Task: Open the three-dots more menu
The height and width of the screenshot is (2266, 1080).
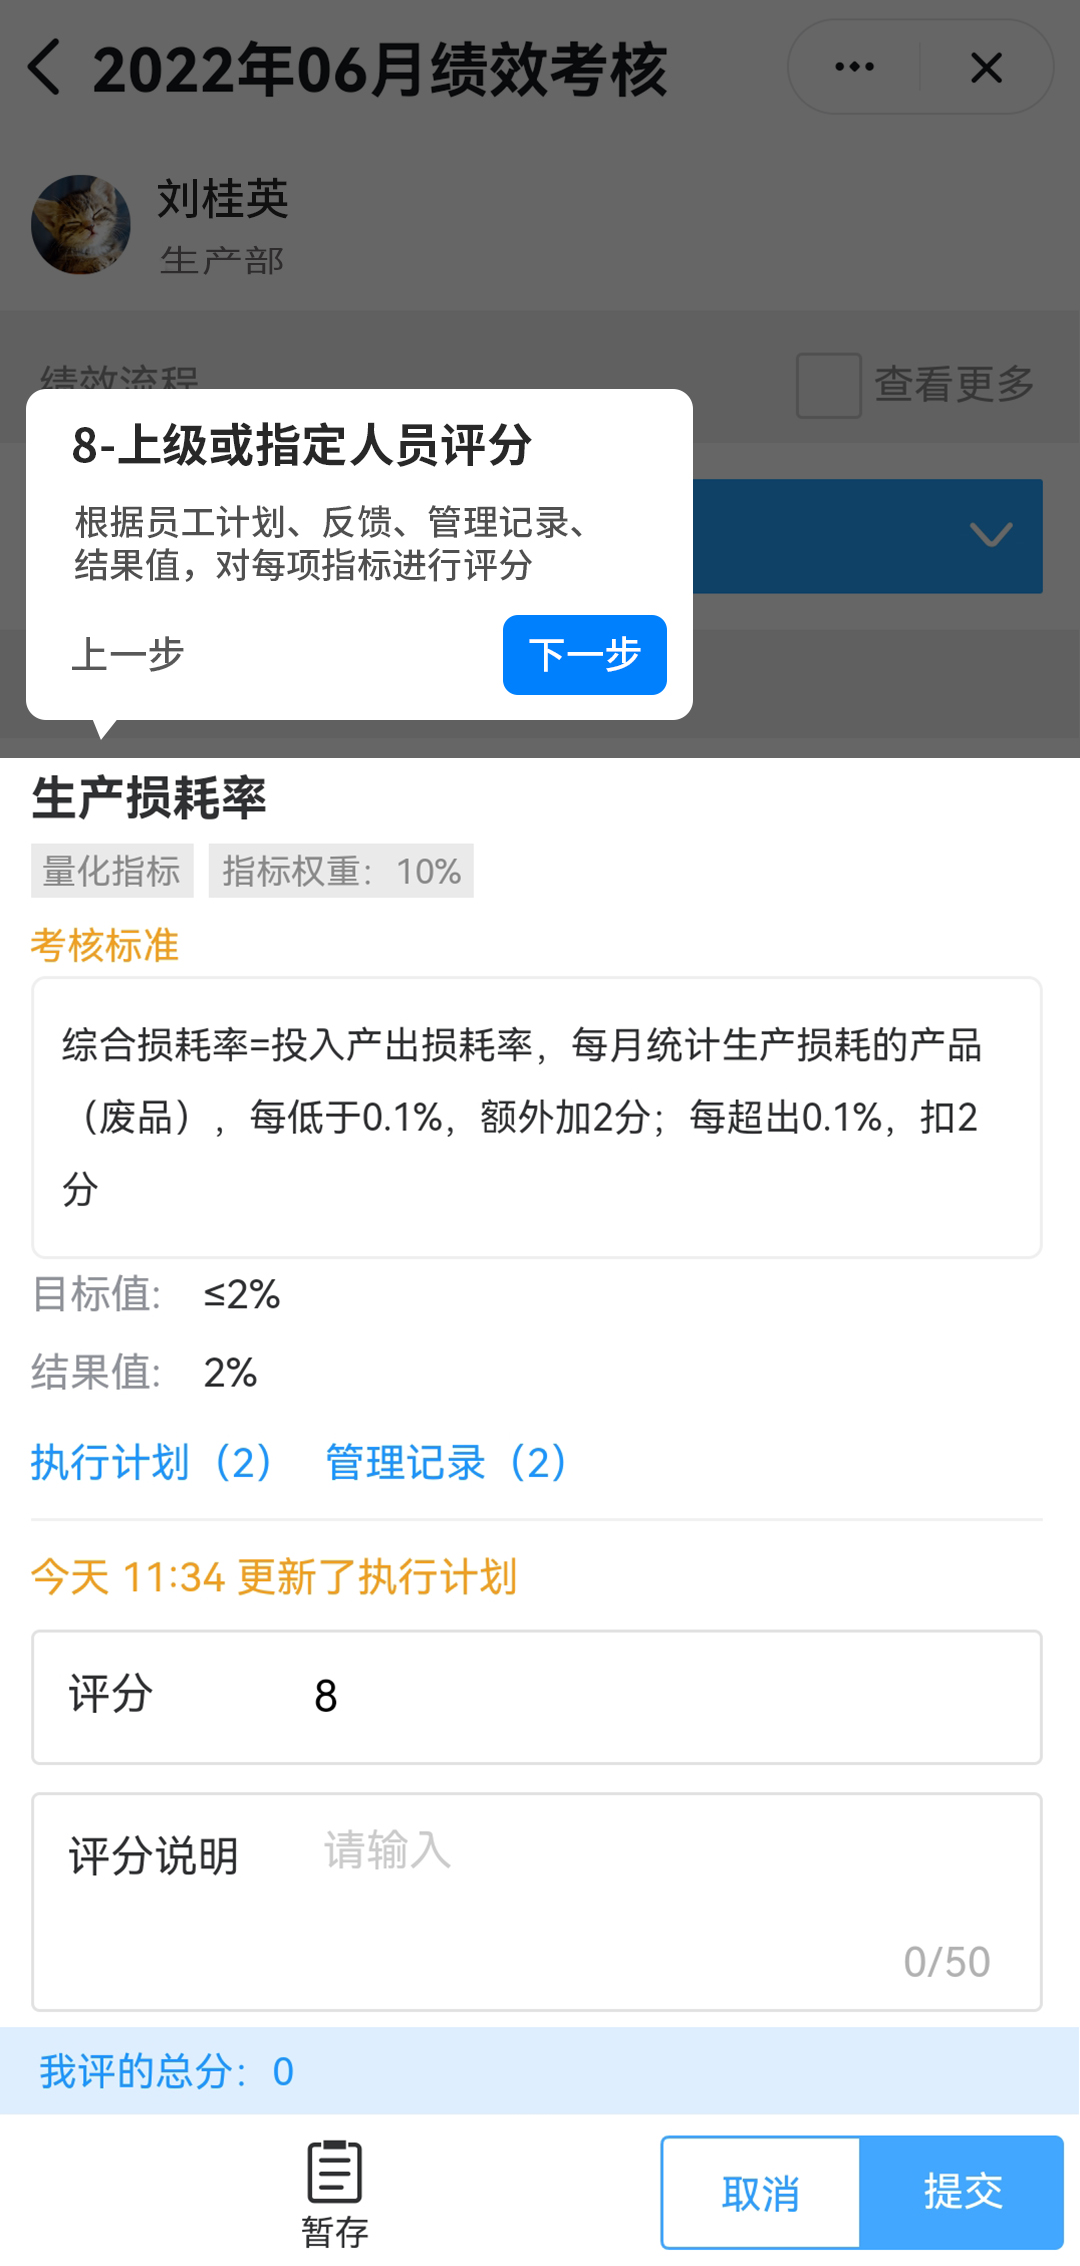Action: [854, 68]
